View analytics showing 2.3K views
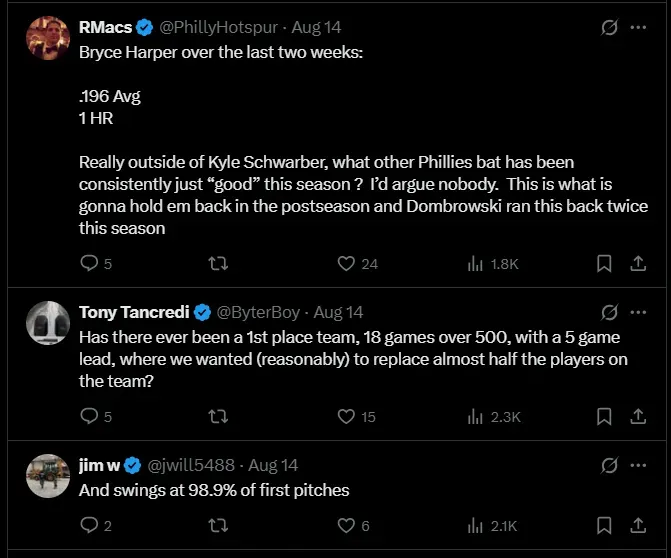 [x=492, y=416]
